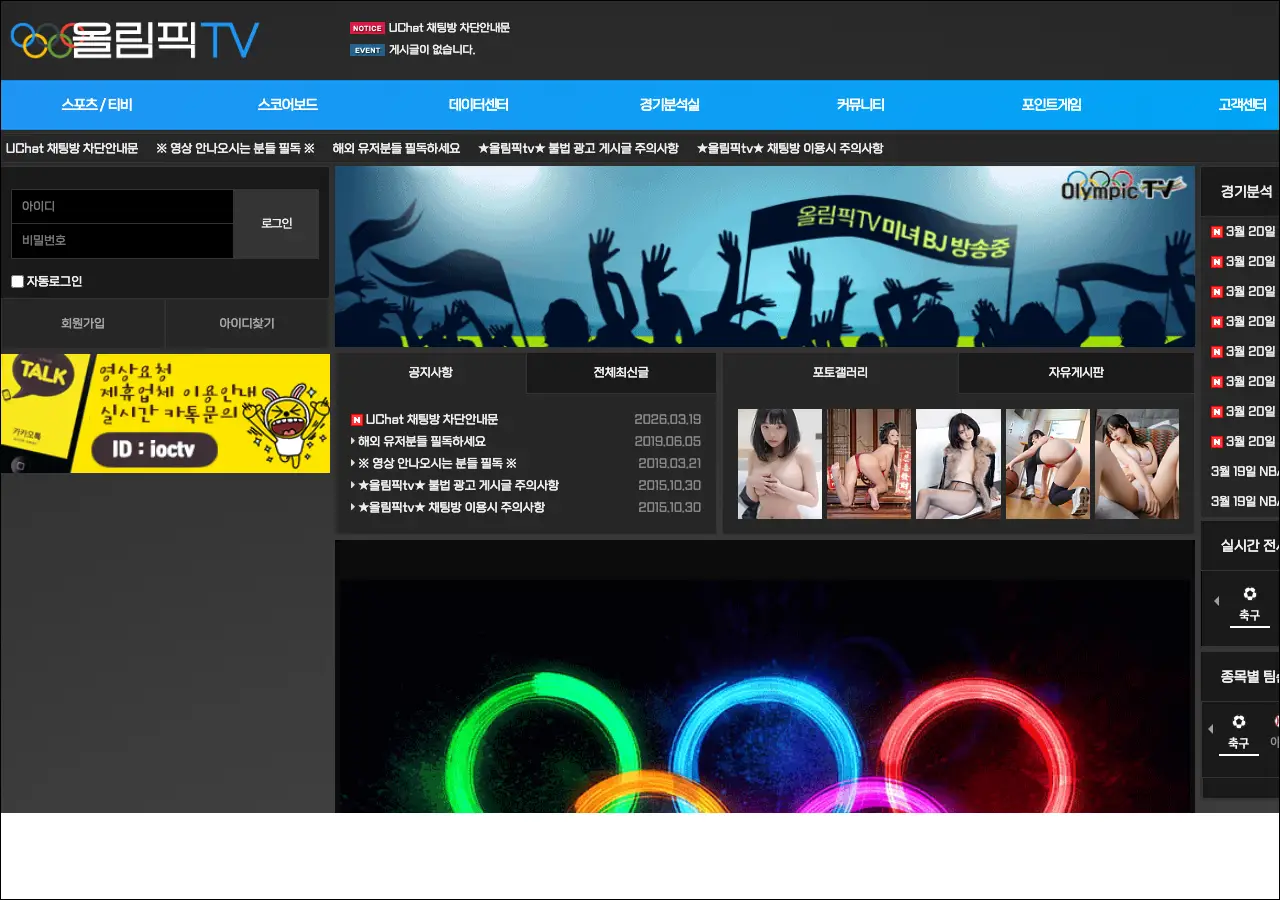The image size is (1280, 900).
Task: Click the red N icon beside UChat notice
Action: click(356, 420)
